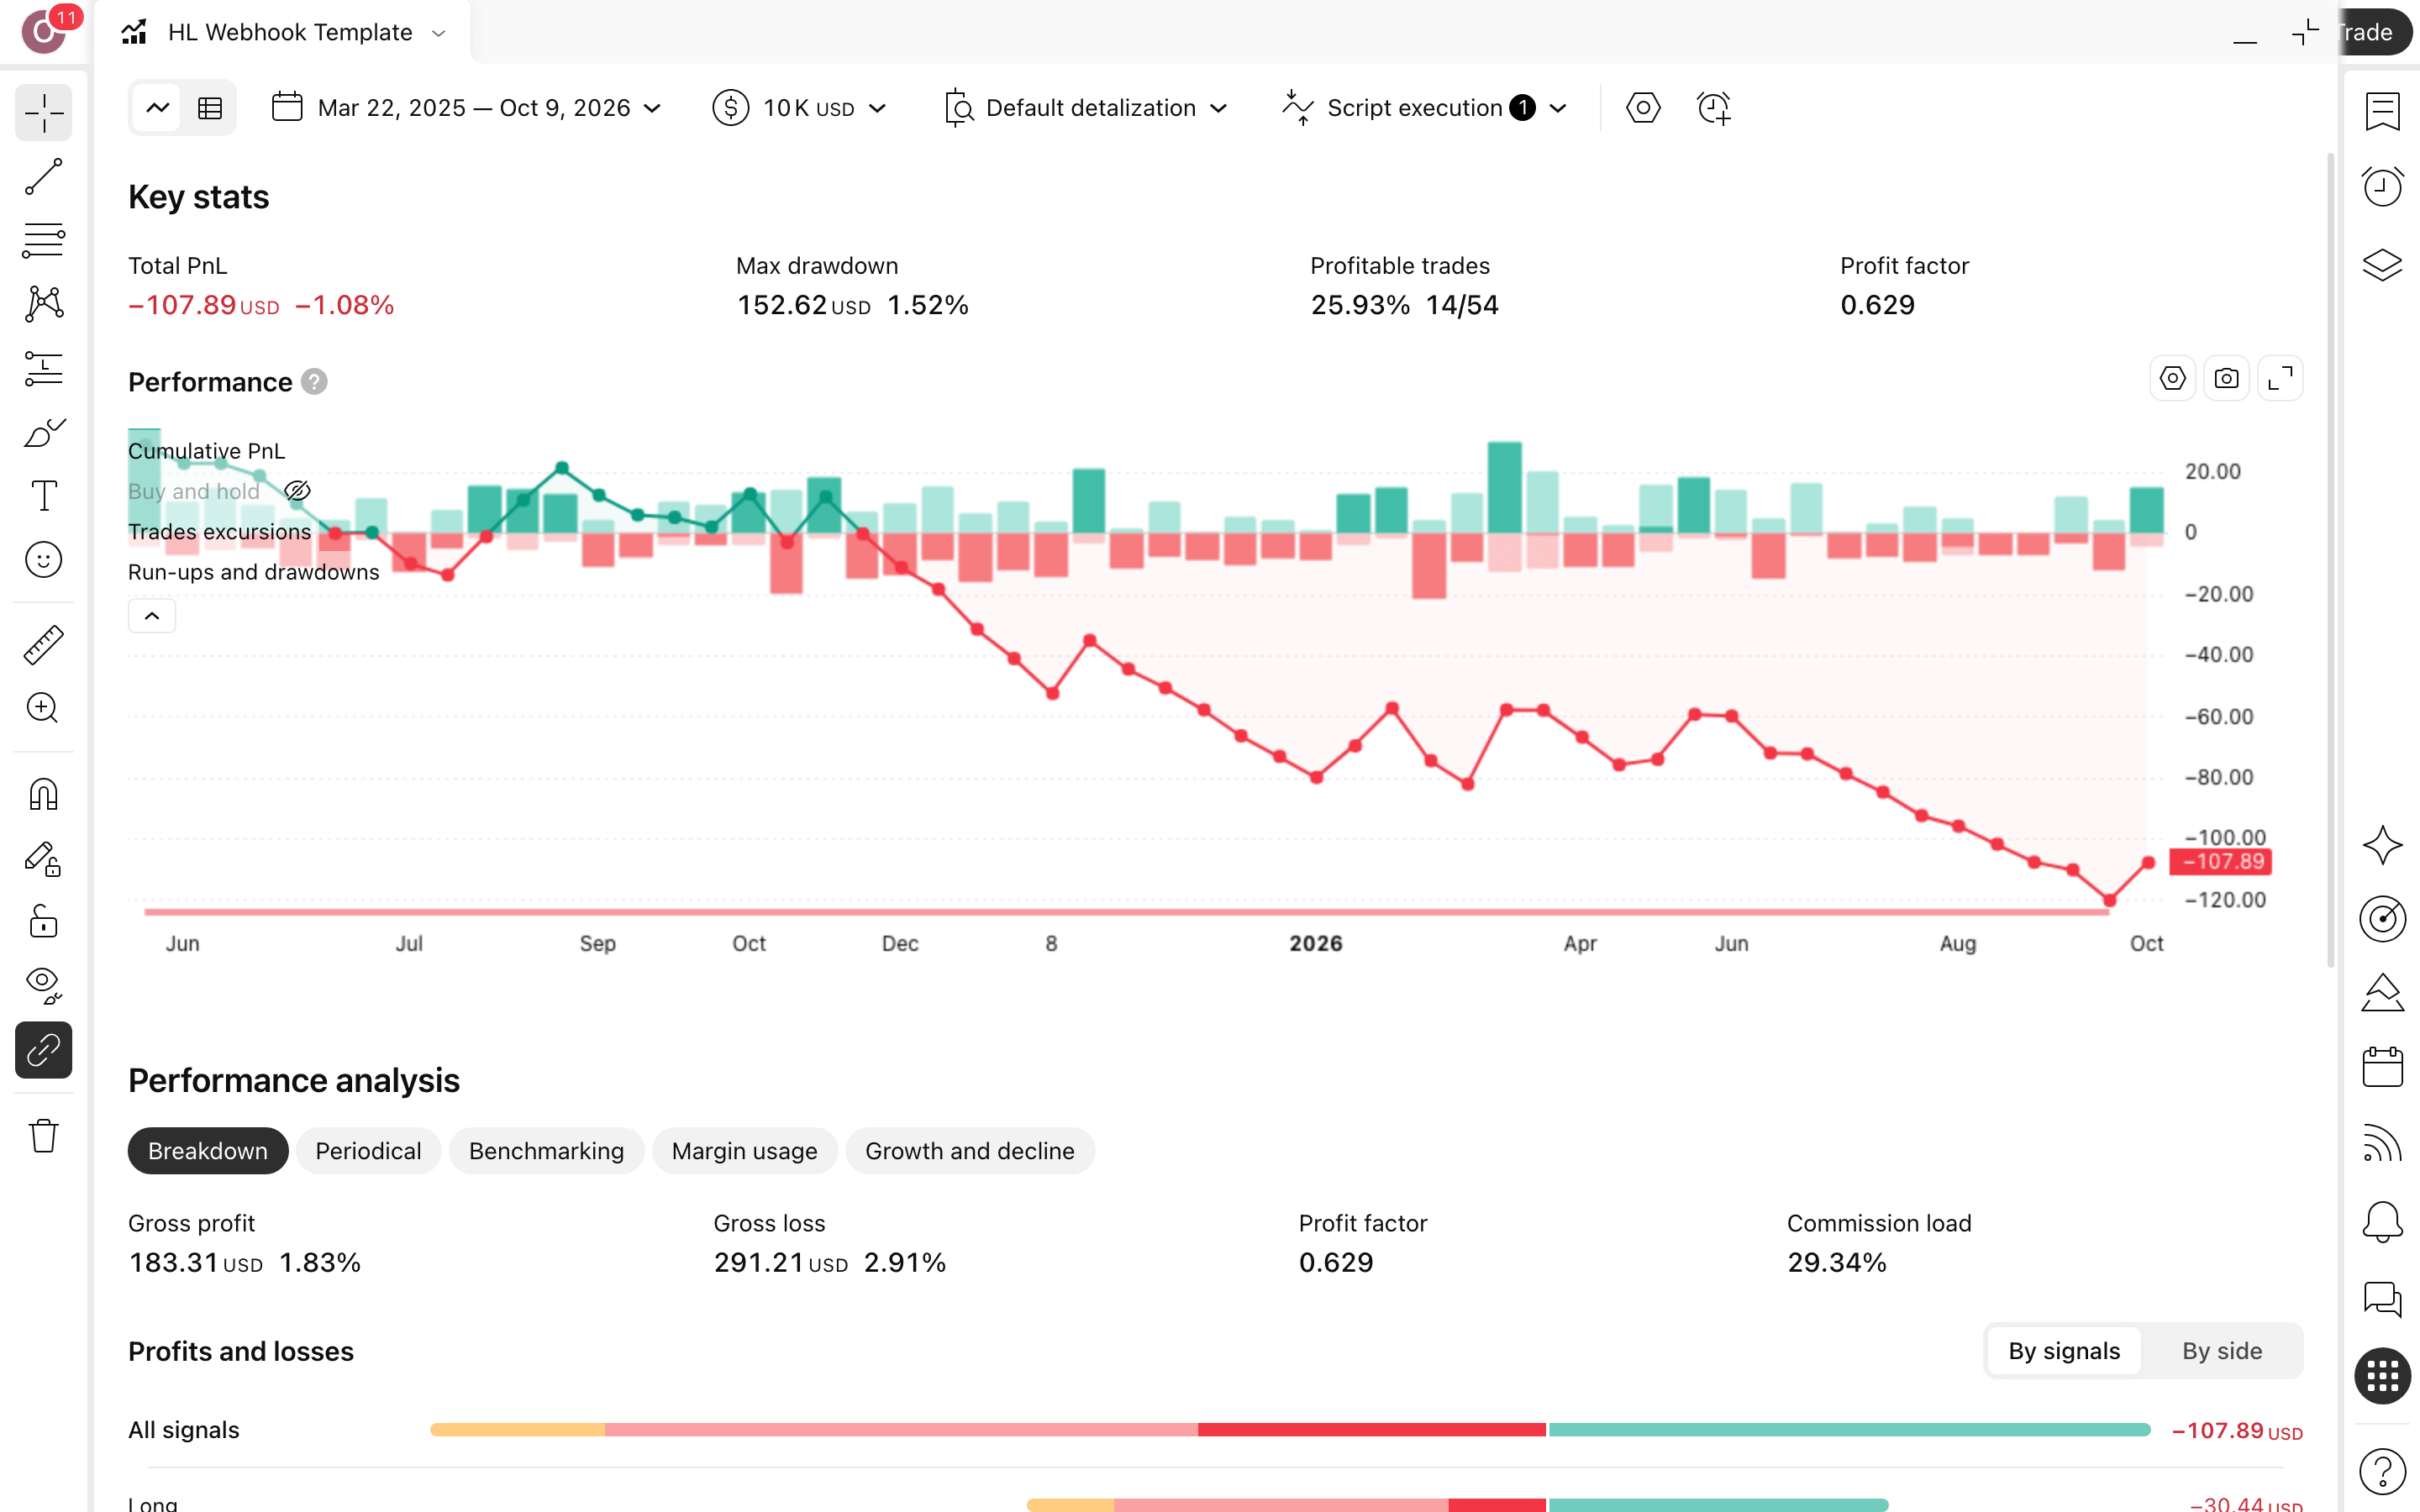This screenshot has width=2420, height=1512.
Task: Open the help center question icon
Action: (2382, 1470)
